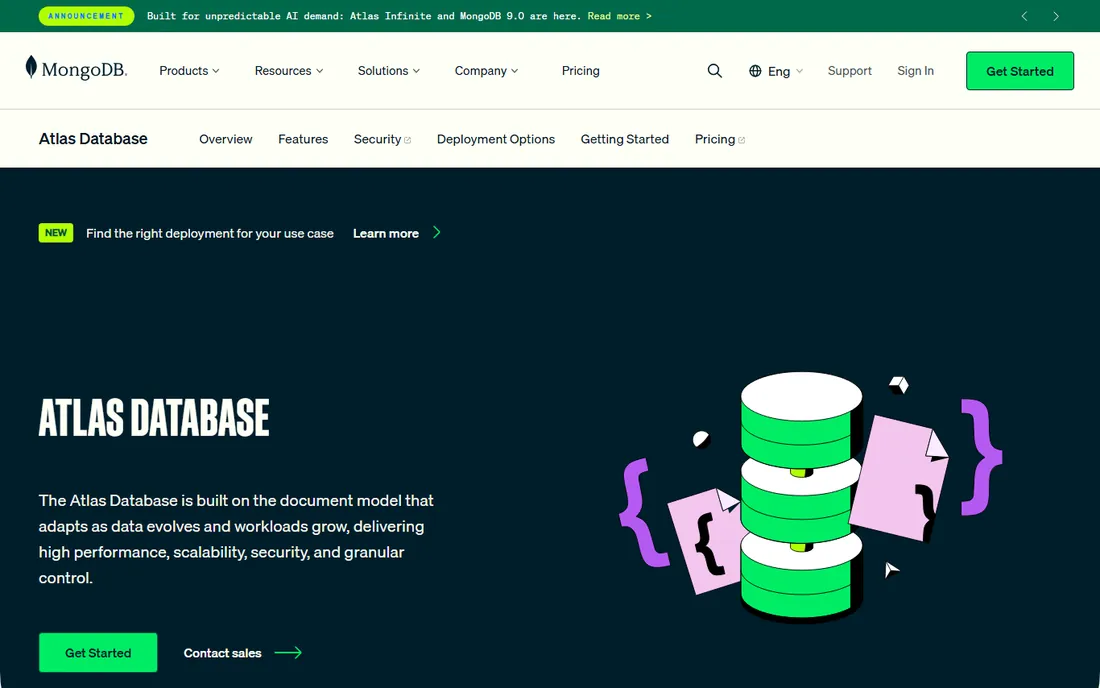Go to next announcement arrow
Image resolution: width=1100 pixels, height=688 pixels.
pyautogui.click(x=1056, y=16)
